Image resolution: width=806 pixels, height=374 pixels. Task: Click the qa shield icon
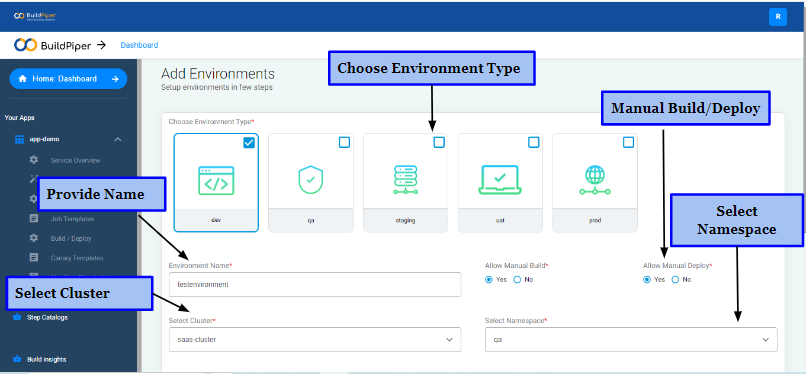point(311,180)
